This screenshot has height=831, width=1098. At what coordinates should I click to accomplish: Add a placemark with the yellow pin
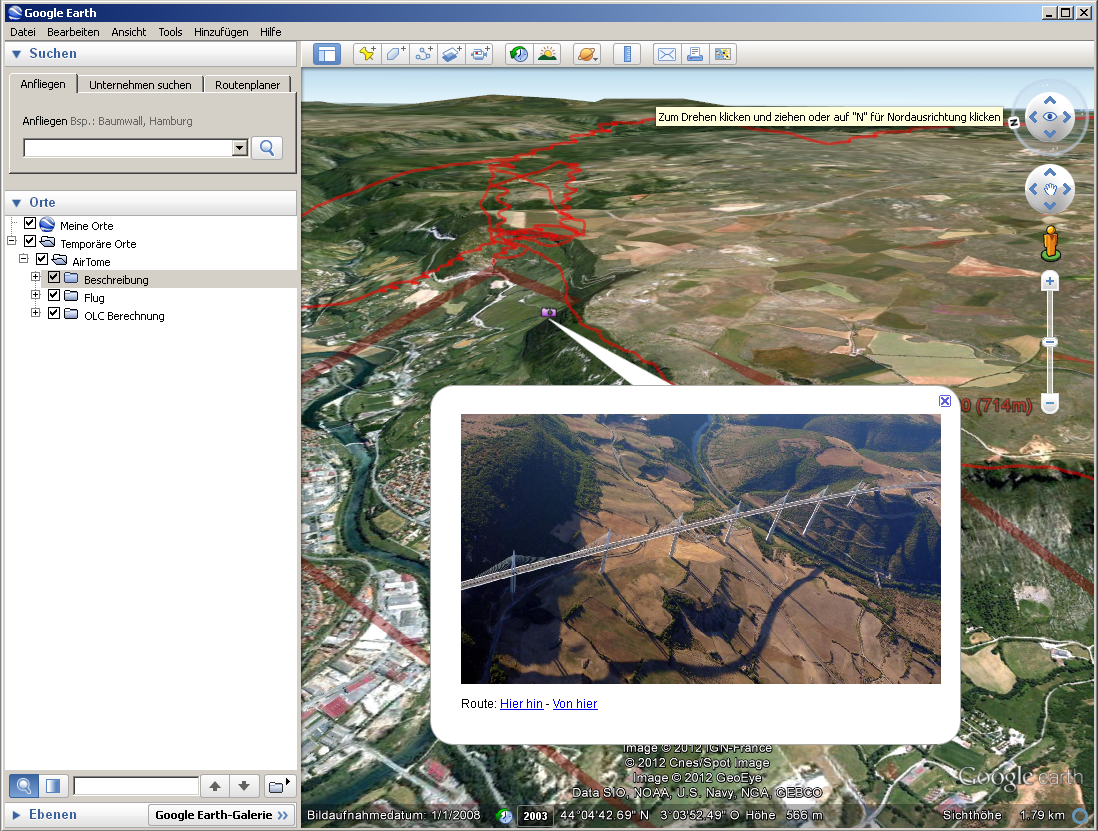pyautogui.click(x=367, y=54)
